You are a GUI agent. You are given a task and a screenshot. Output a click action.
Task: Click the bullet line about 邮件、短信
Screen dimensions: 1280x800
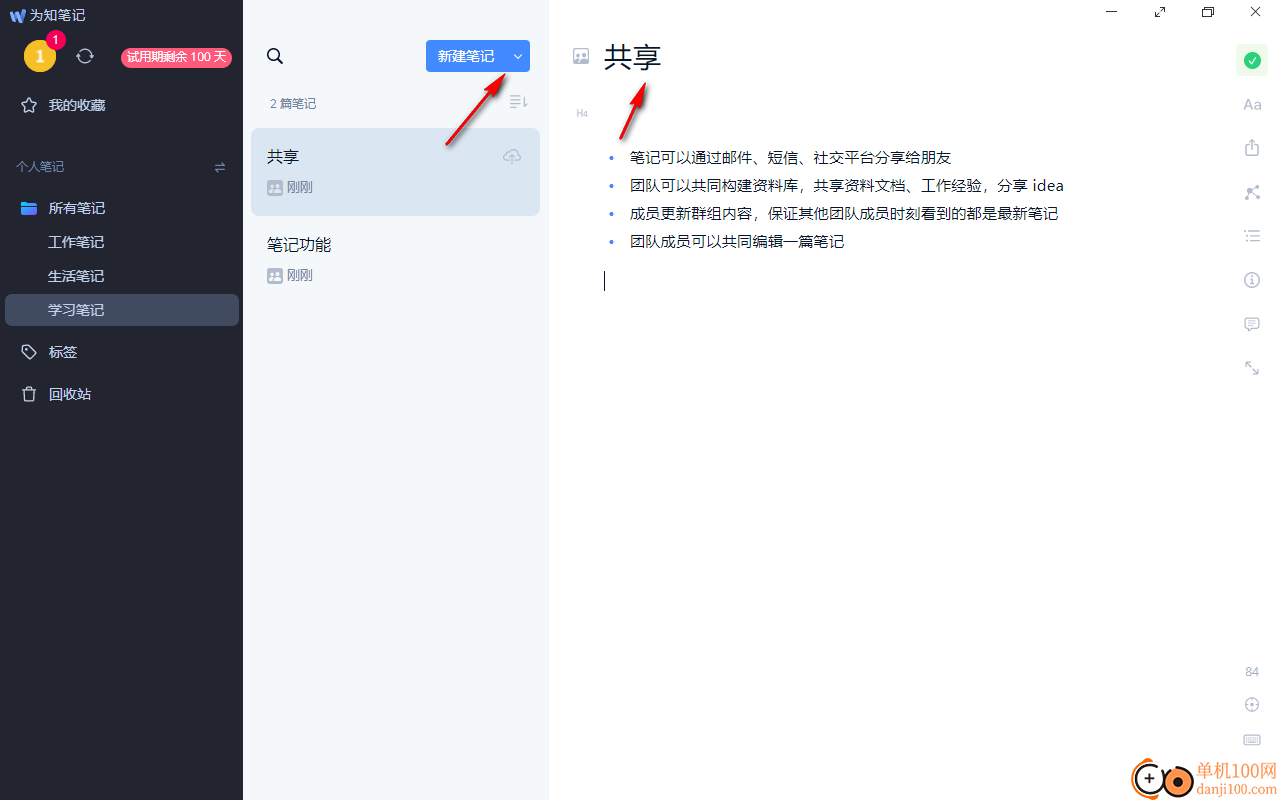pyautogui.click(x=790, y=157)
